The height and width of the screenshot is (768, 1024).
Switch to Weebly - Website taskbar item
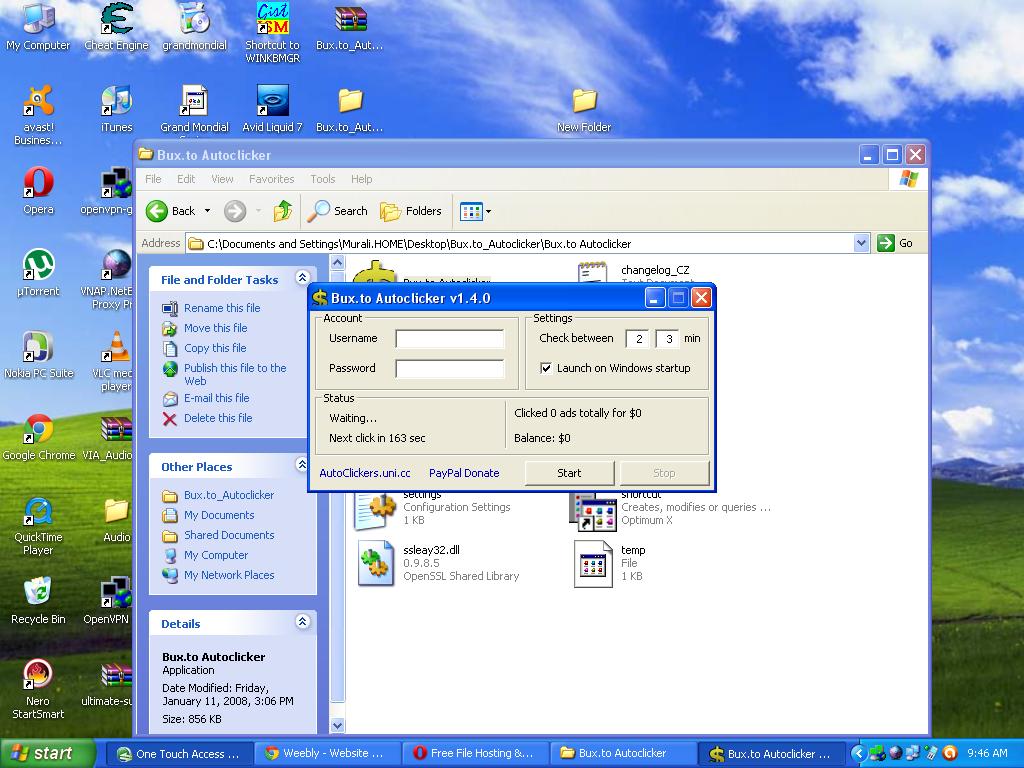coord(327,754)
